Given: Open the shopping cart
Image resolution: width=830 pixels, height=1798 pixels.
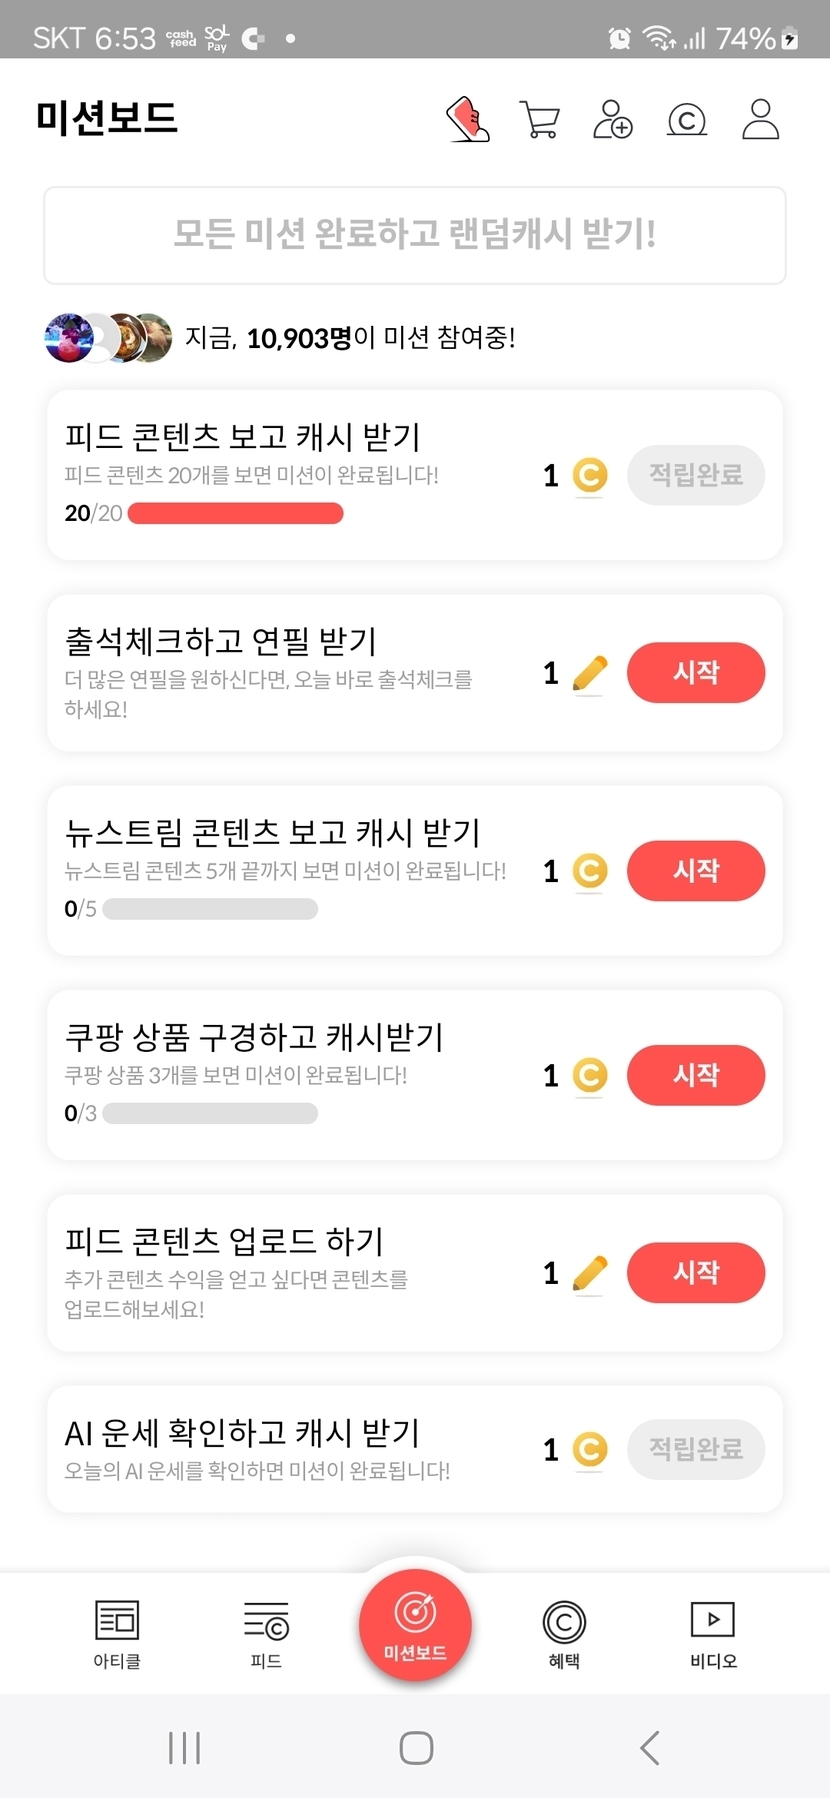Looking at the screenshot, I should point(540,119).
